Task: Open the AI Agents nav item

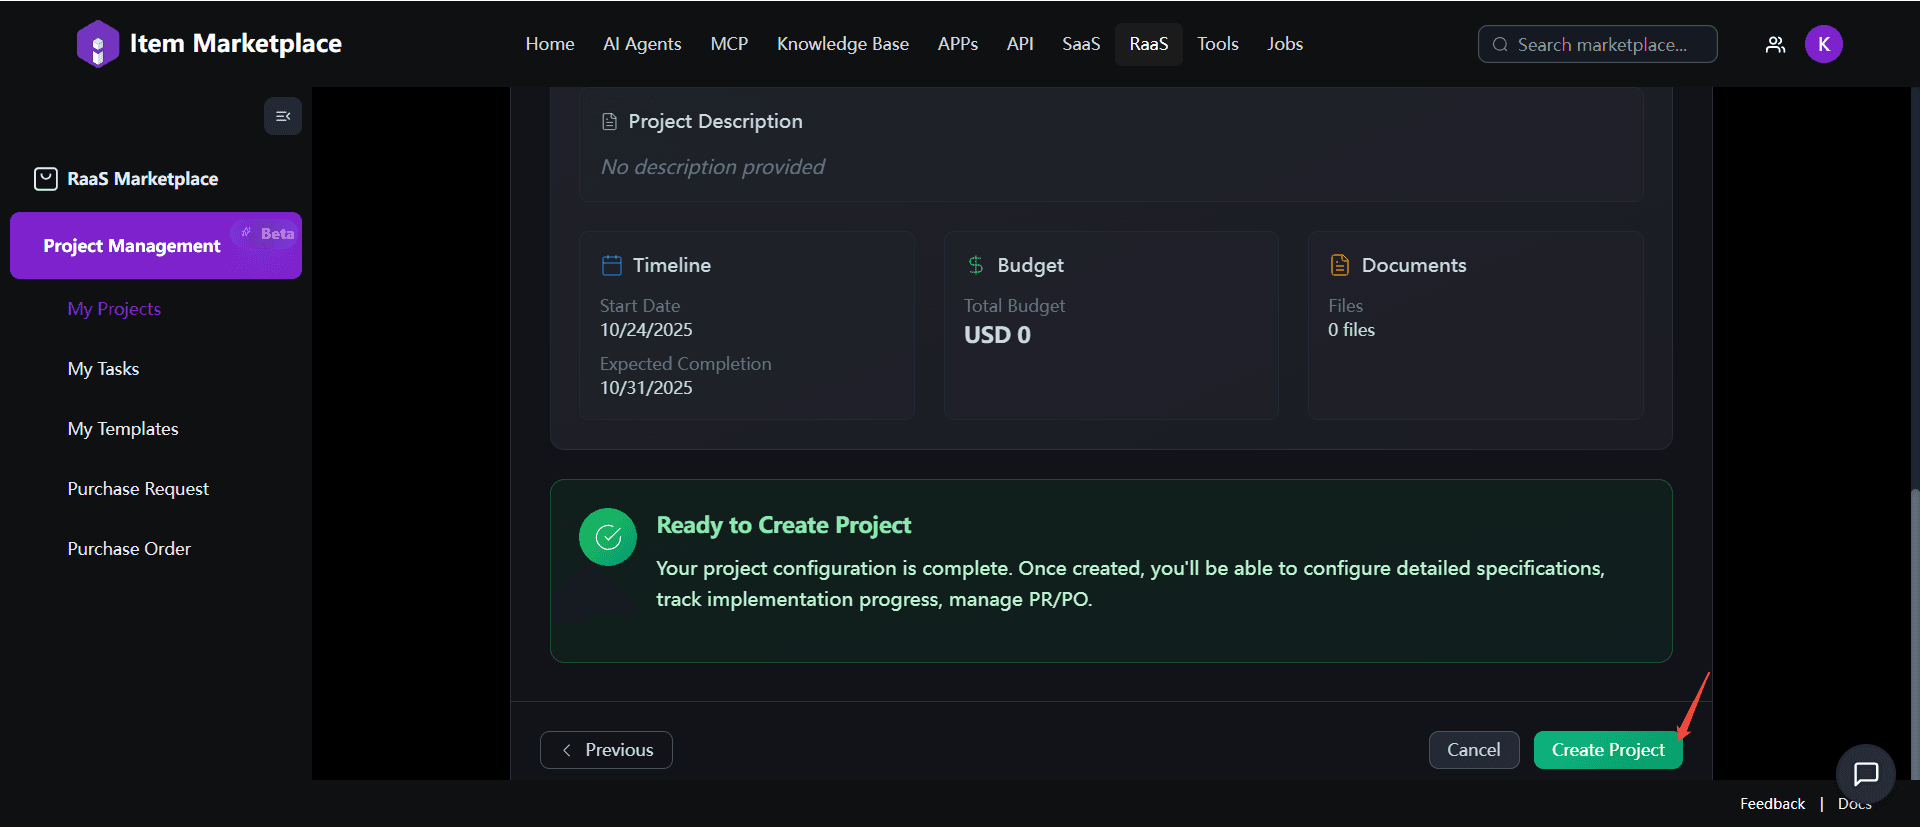Action: point(642,44)
